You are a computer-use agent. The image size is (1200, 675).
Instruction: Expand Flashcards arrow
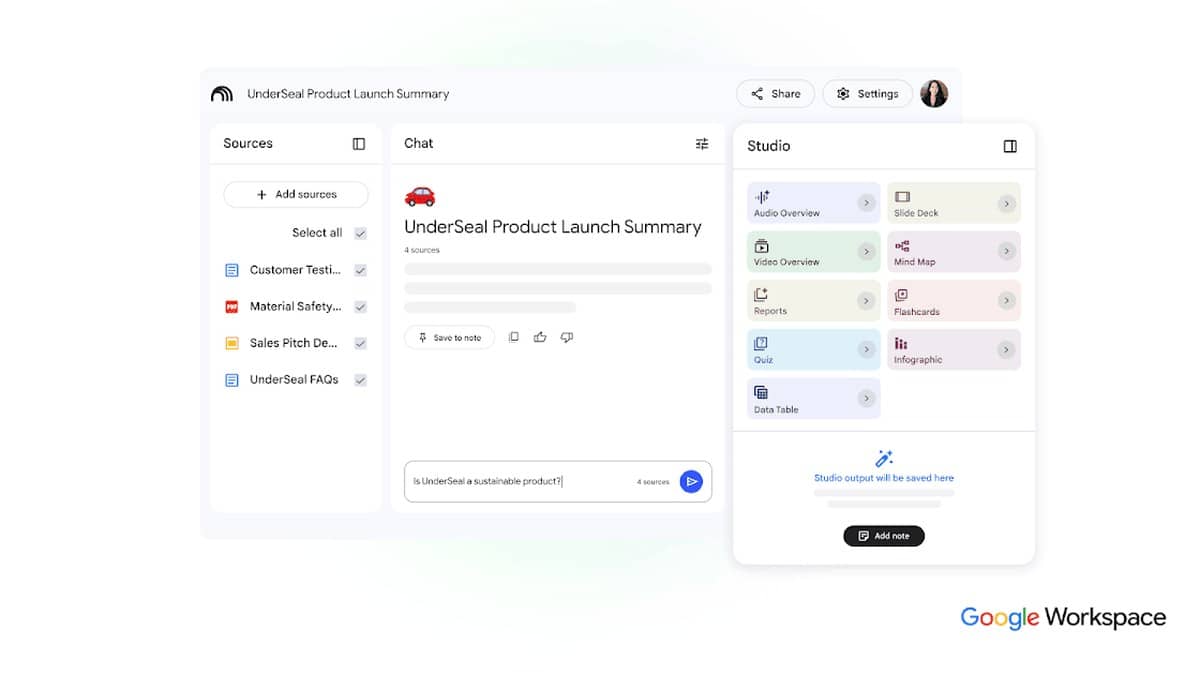[1006, 301]
